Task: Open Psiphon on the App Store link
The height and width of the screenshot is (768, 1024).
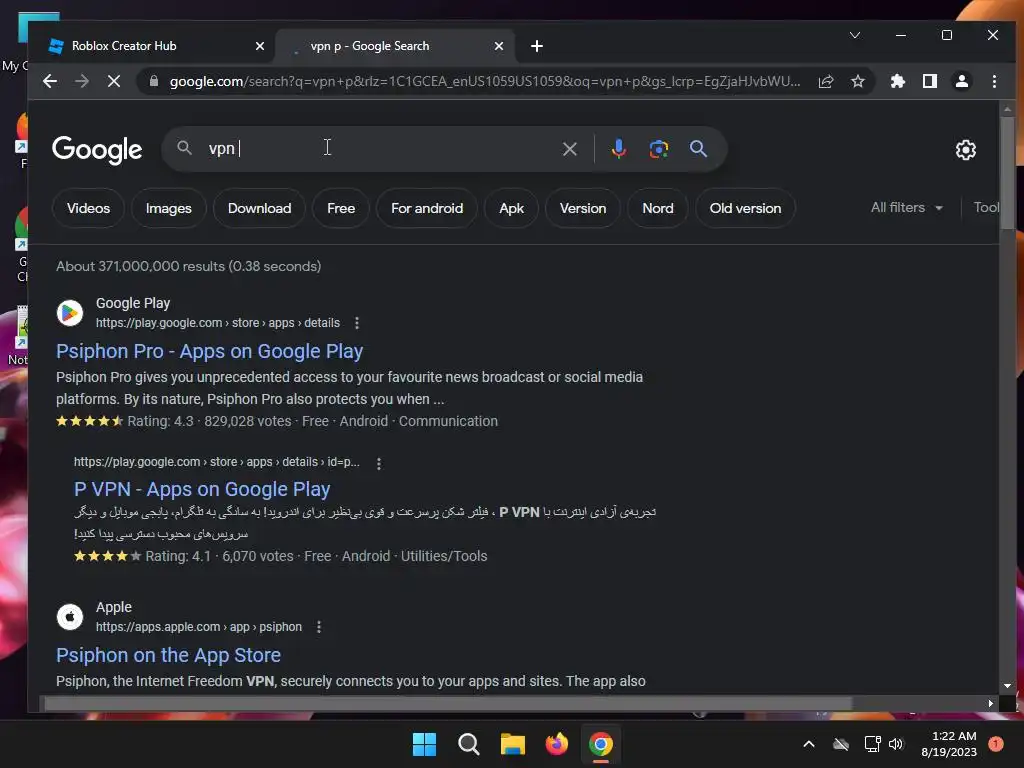Action: pyautogui.click(x=168, y=655)
